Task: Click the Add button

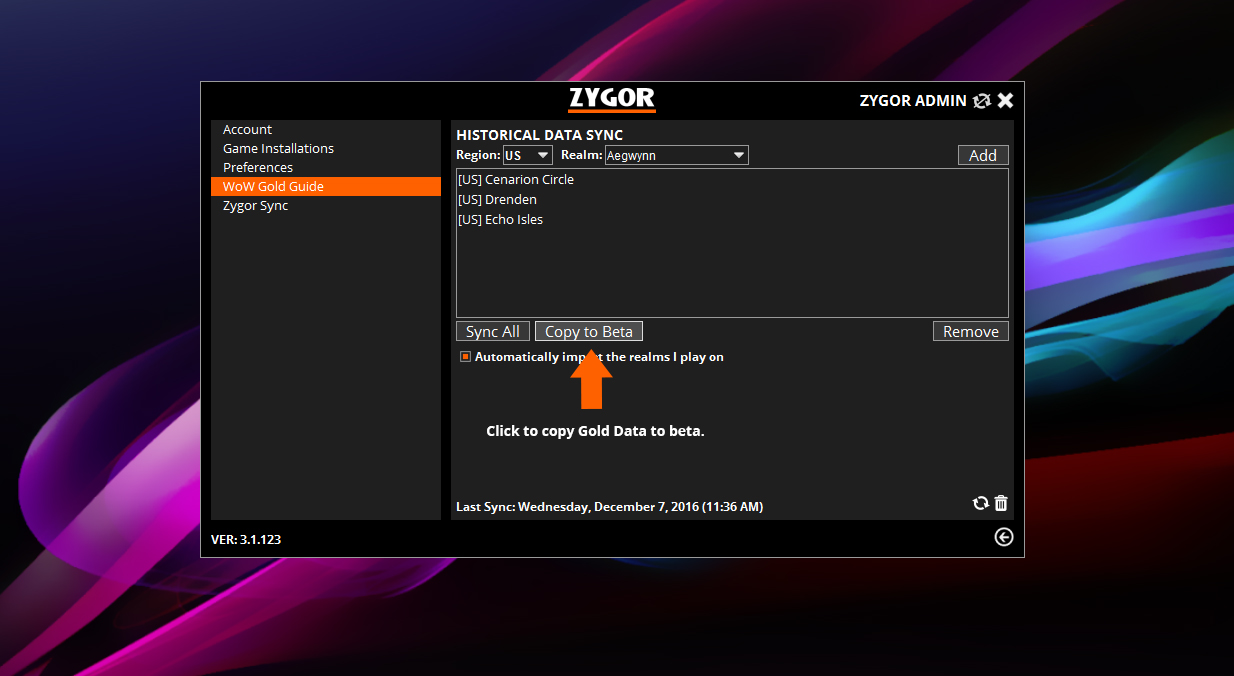Action: coord(983,155)
